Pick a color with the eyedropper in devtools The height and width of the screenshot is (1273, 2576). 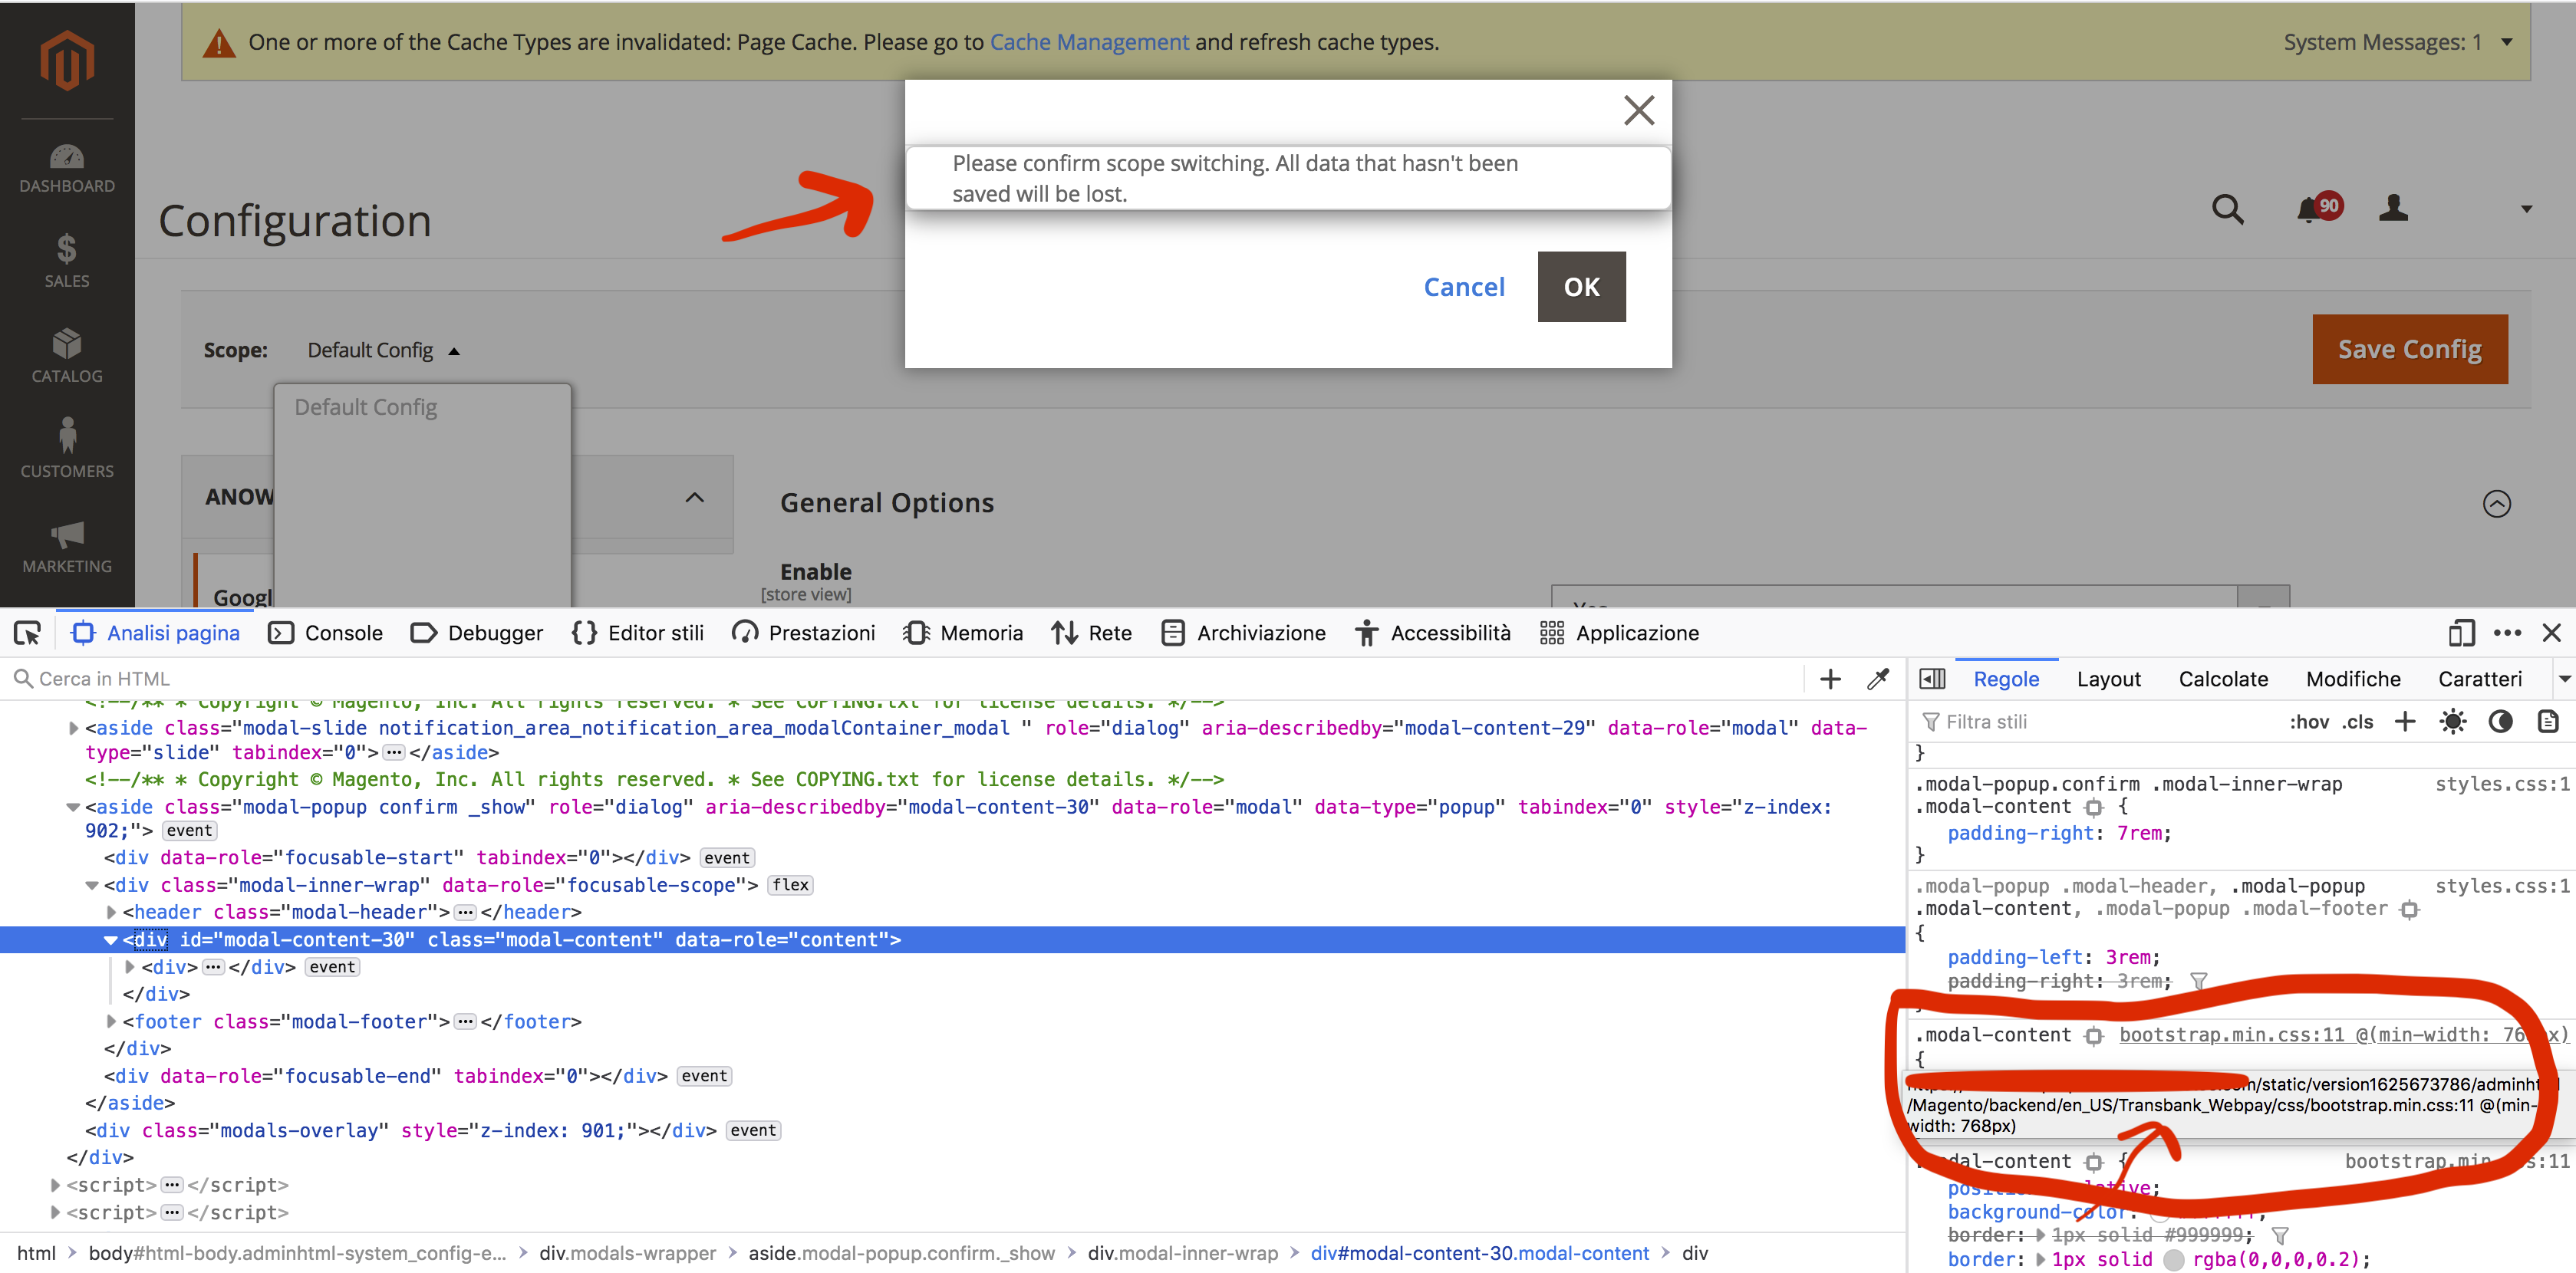pos(1879,678)
